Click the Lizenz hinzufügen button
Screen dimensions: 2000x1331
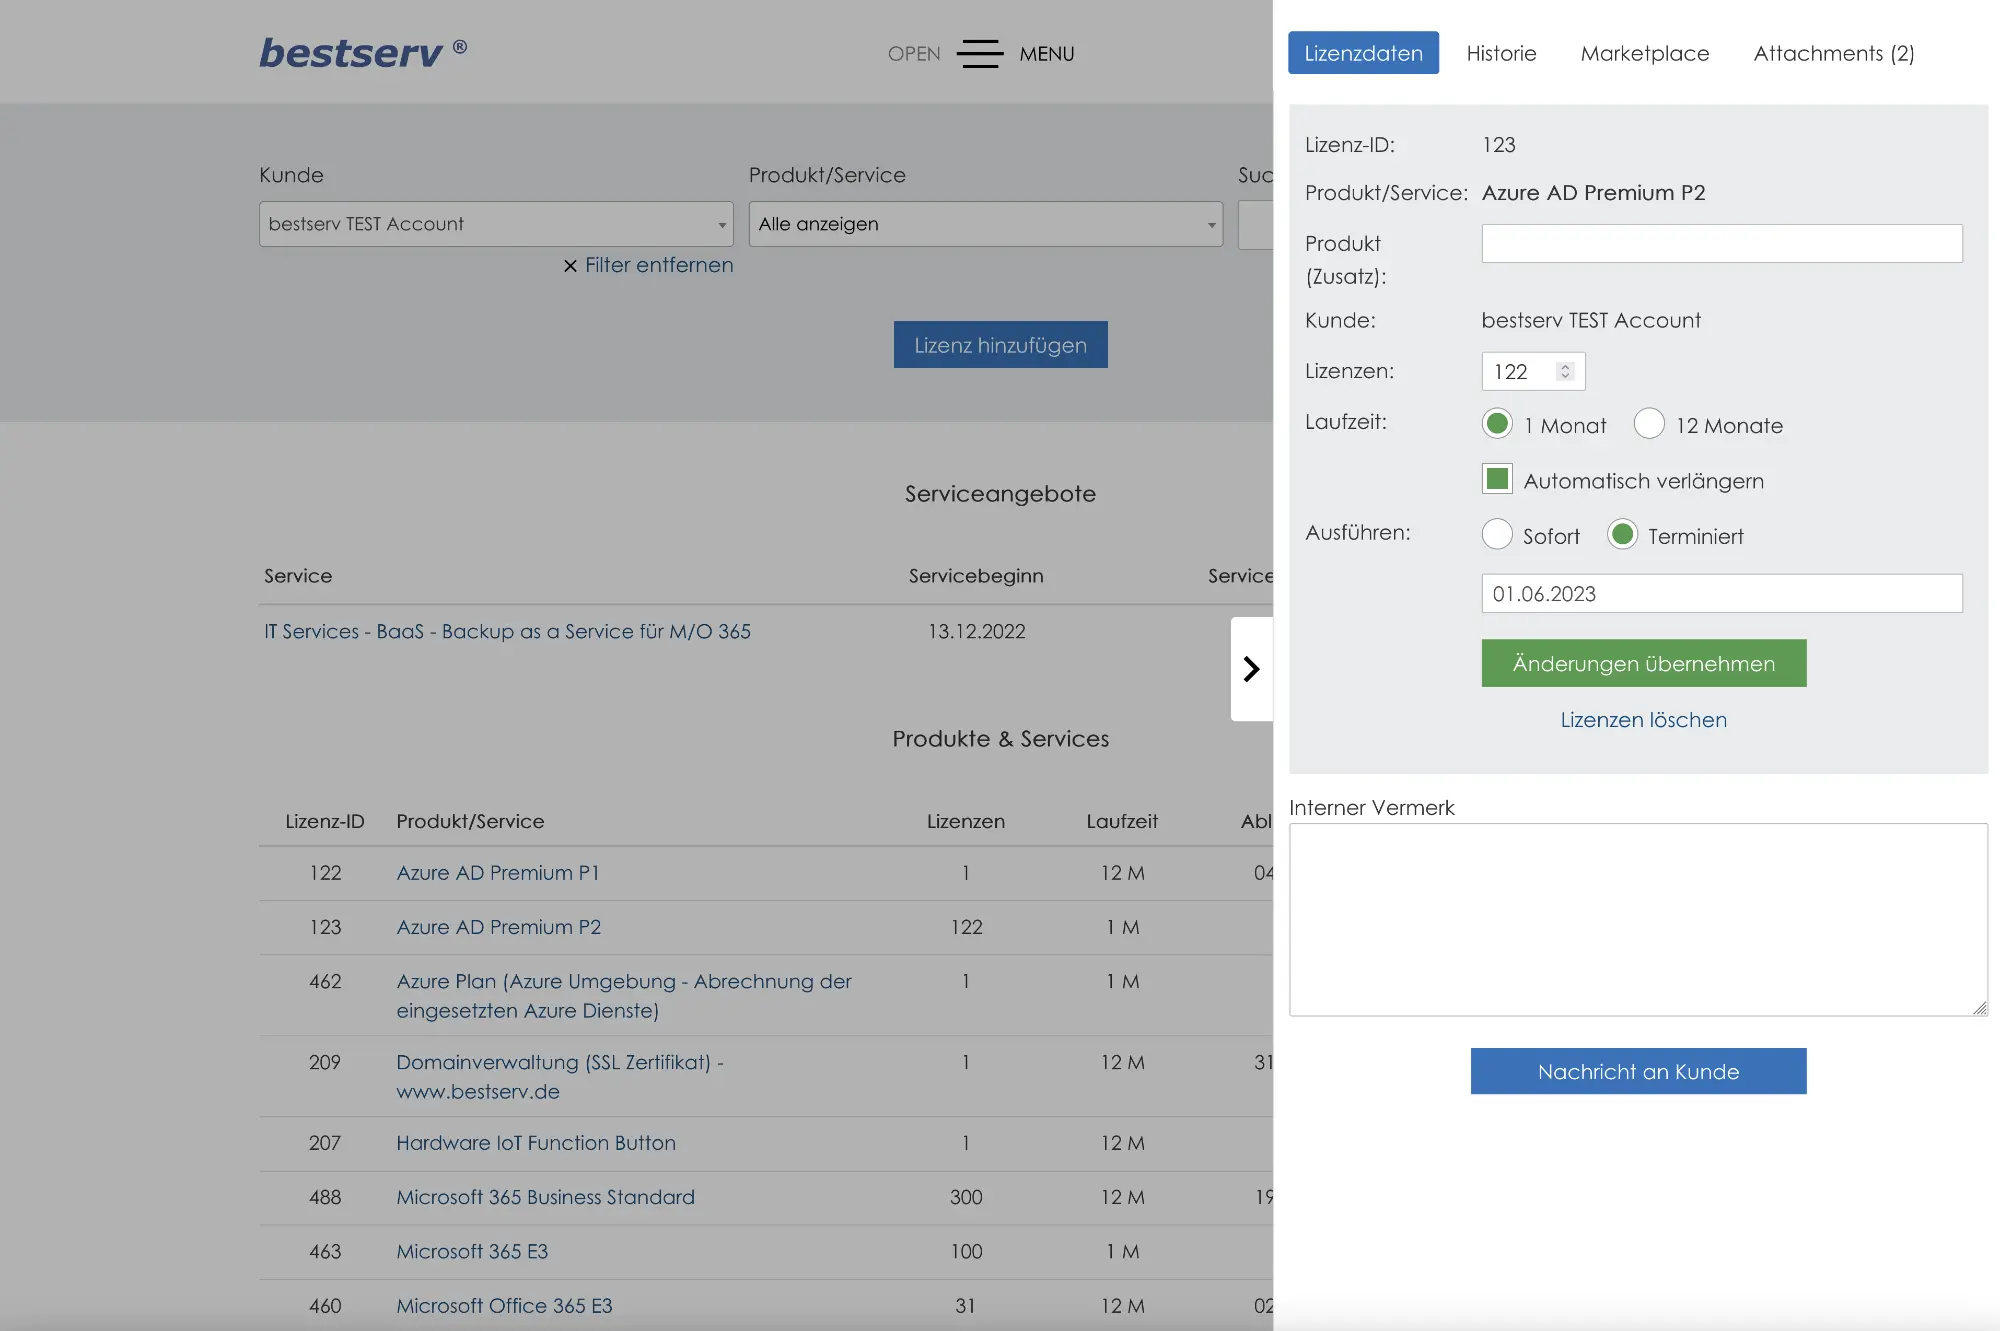(1000, 345)
